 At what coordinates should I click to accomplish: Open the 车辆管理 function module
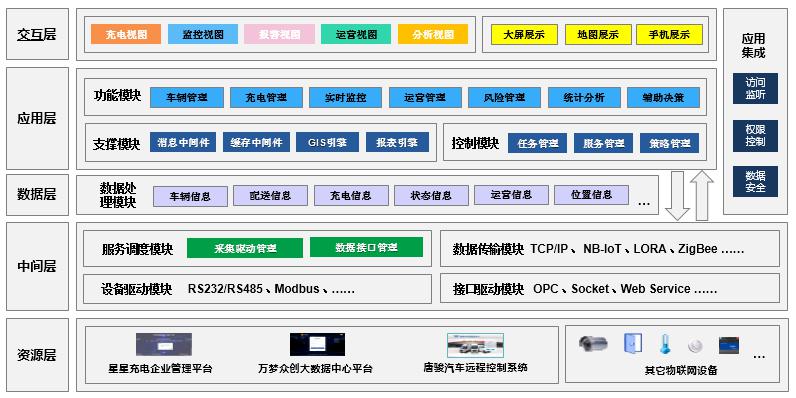tap(186, 97)
